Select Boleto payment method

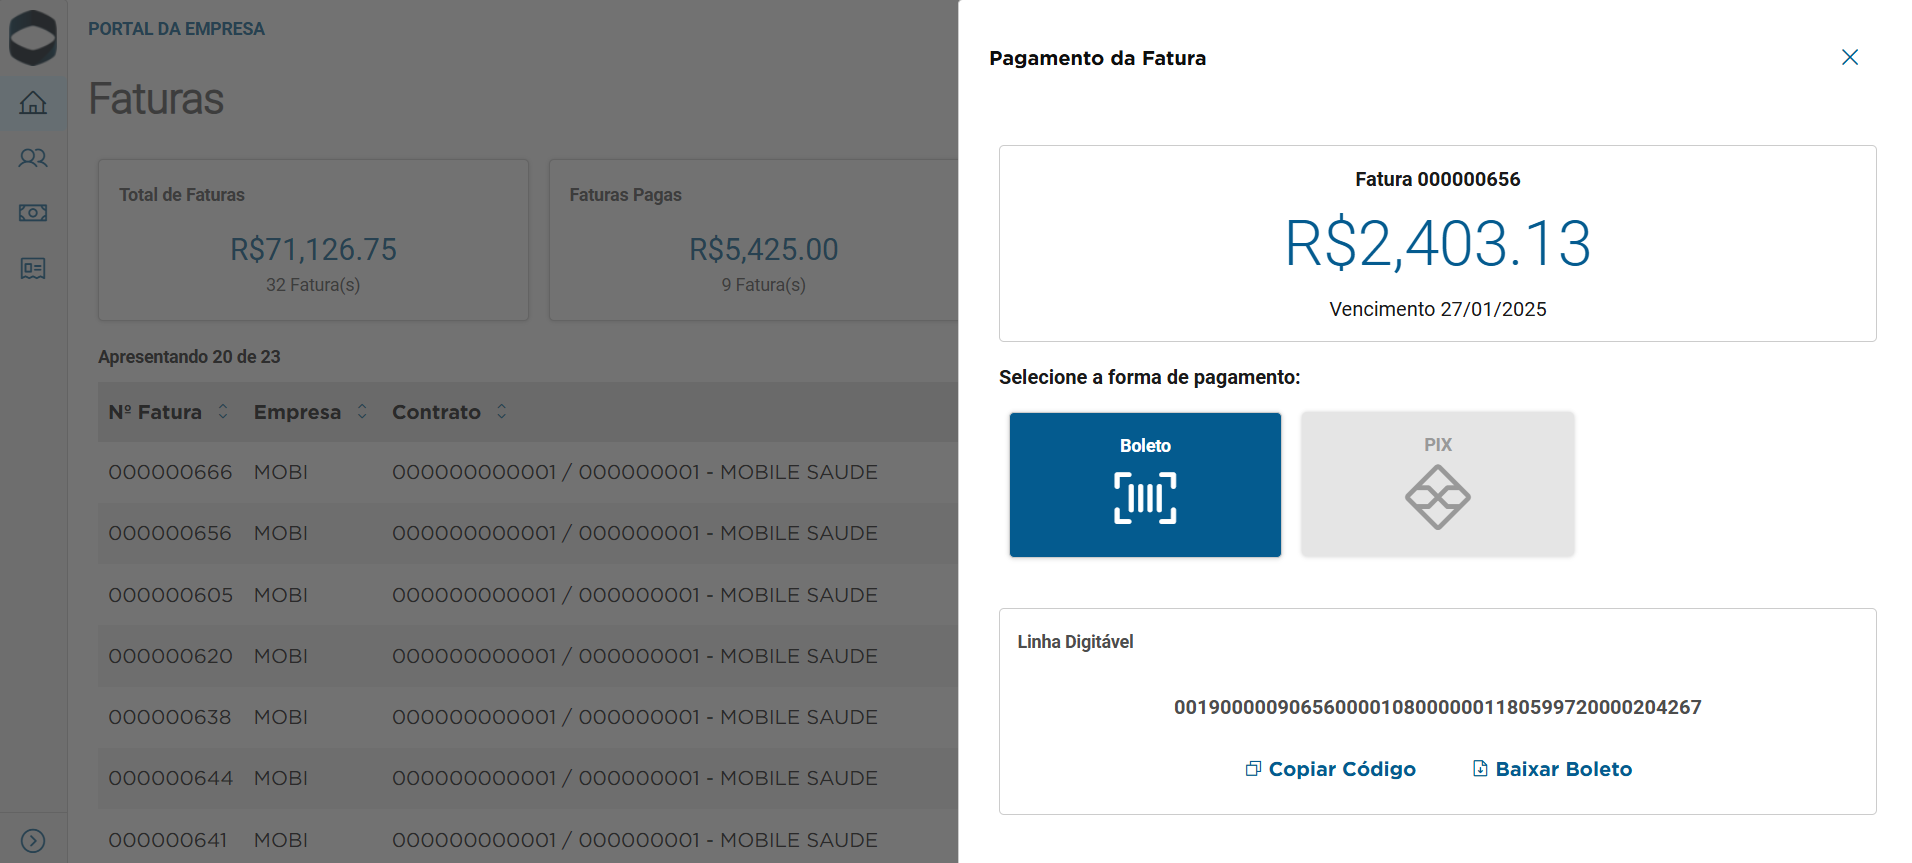coord(1145,484)
